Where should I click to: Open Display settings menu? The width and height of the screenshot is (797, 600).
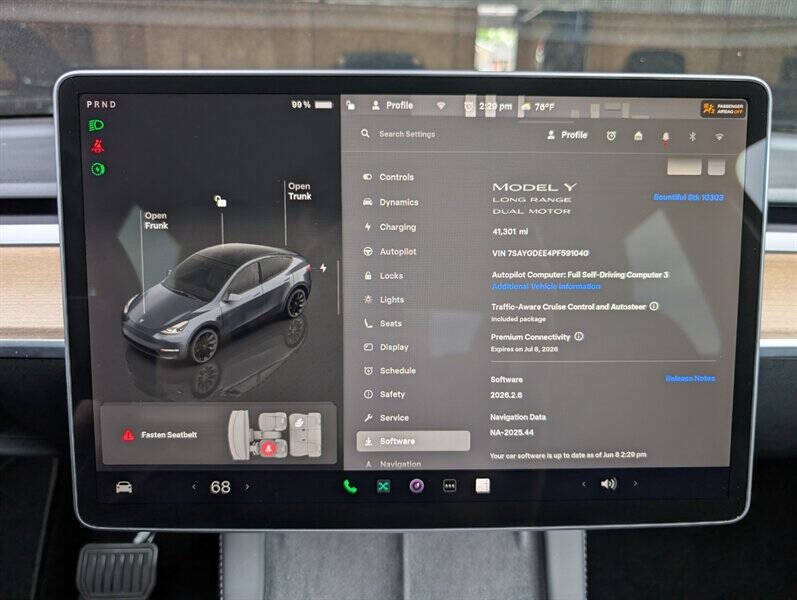[x=386, y=347]
